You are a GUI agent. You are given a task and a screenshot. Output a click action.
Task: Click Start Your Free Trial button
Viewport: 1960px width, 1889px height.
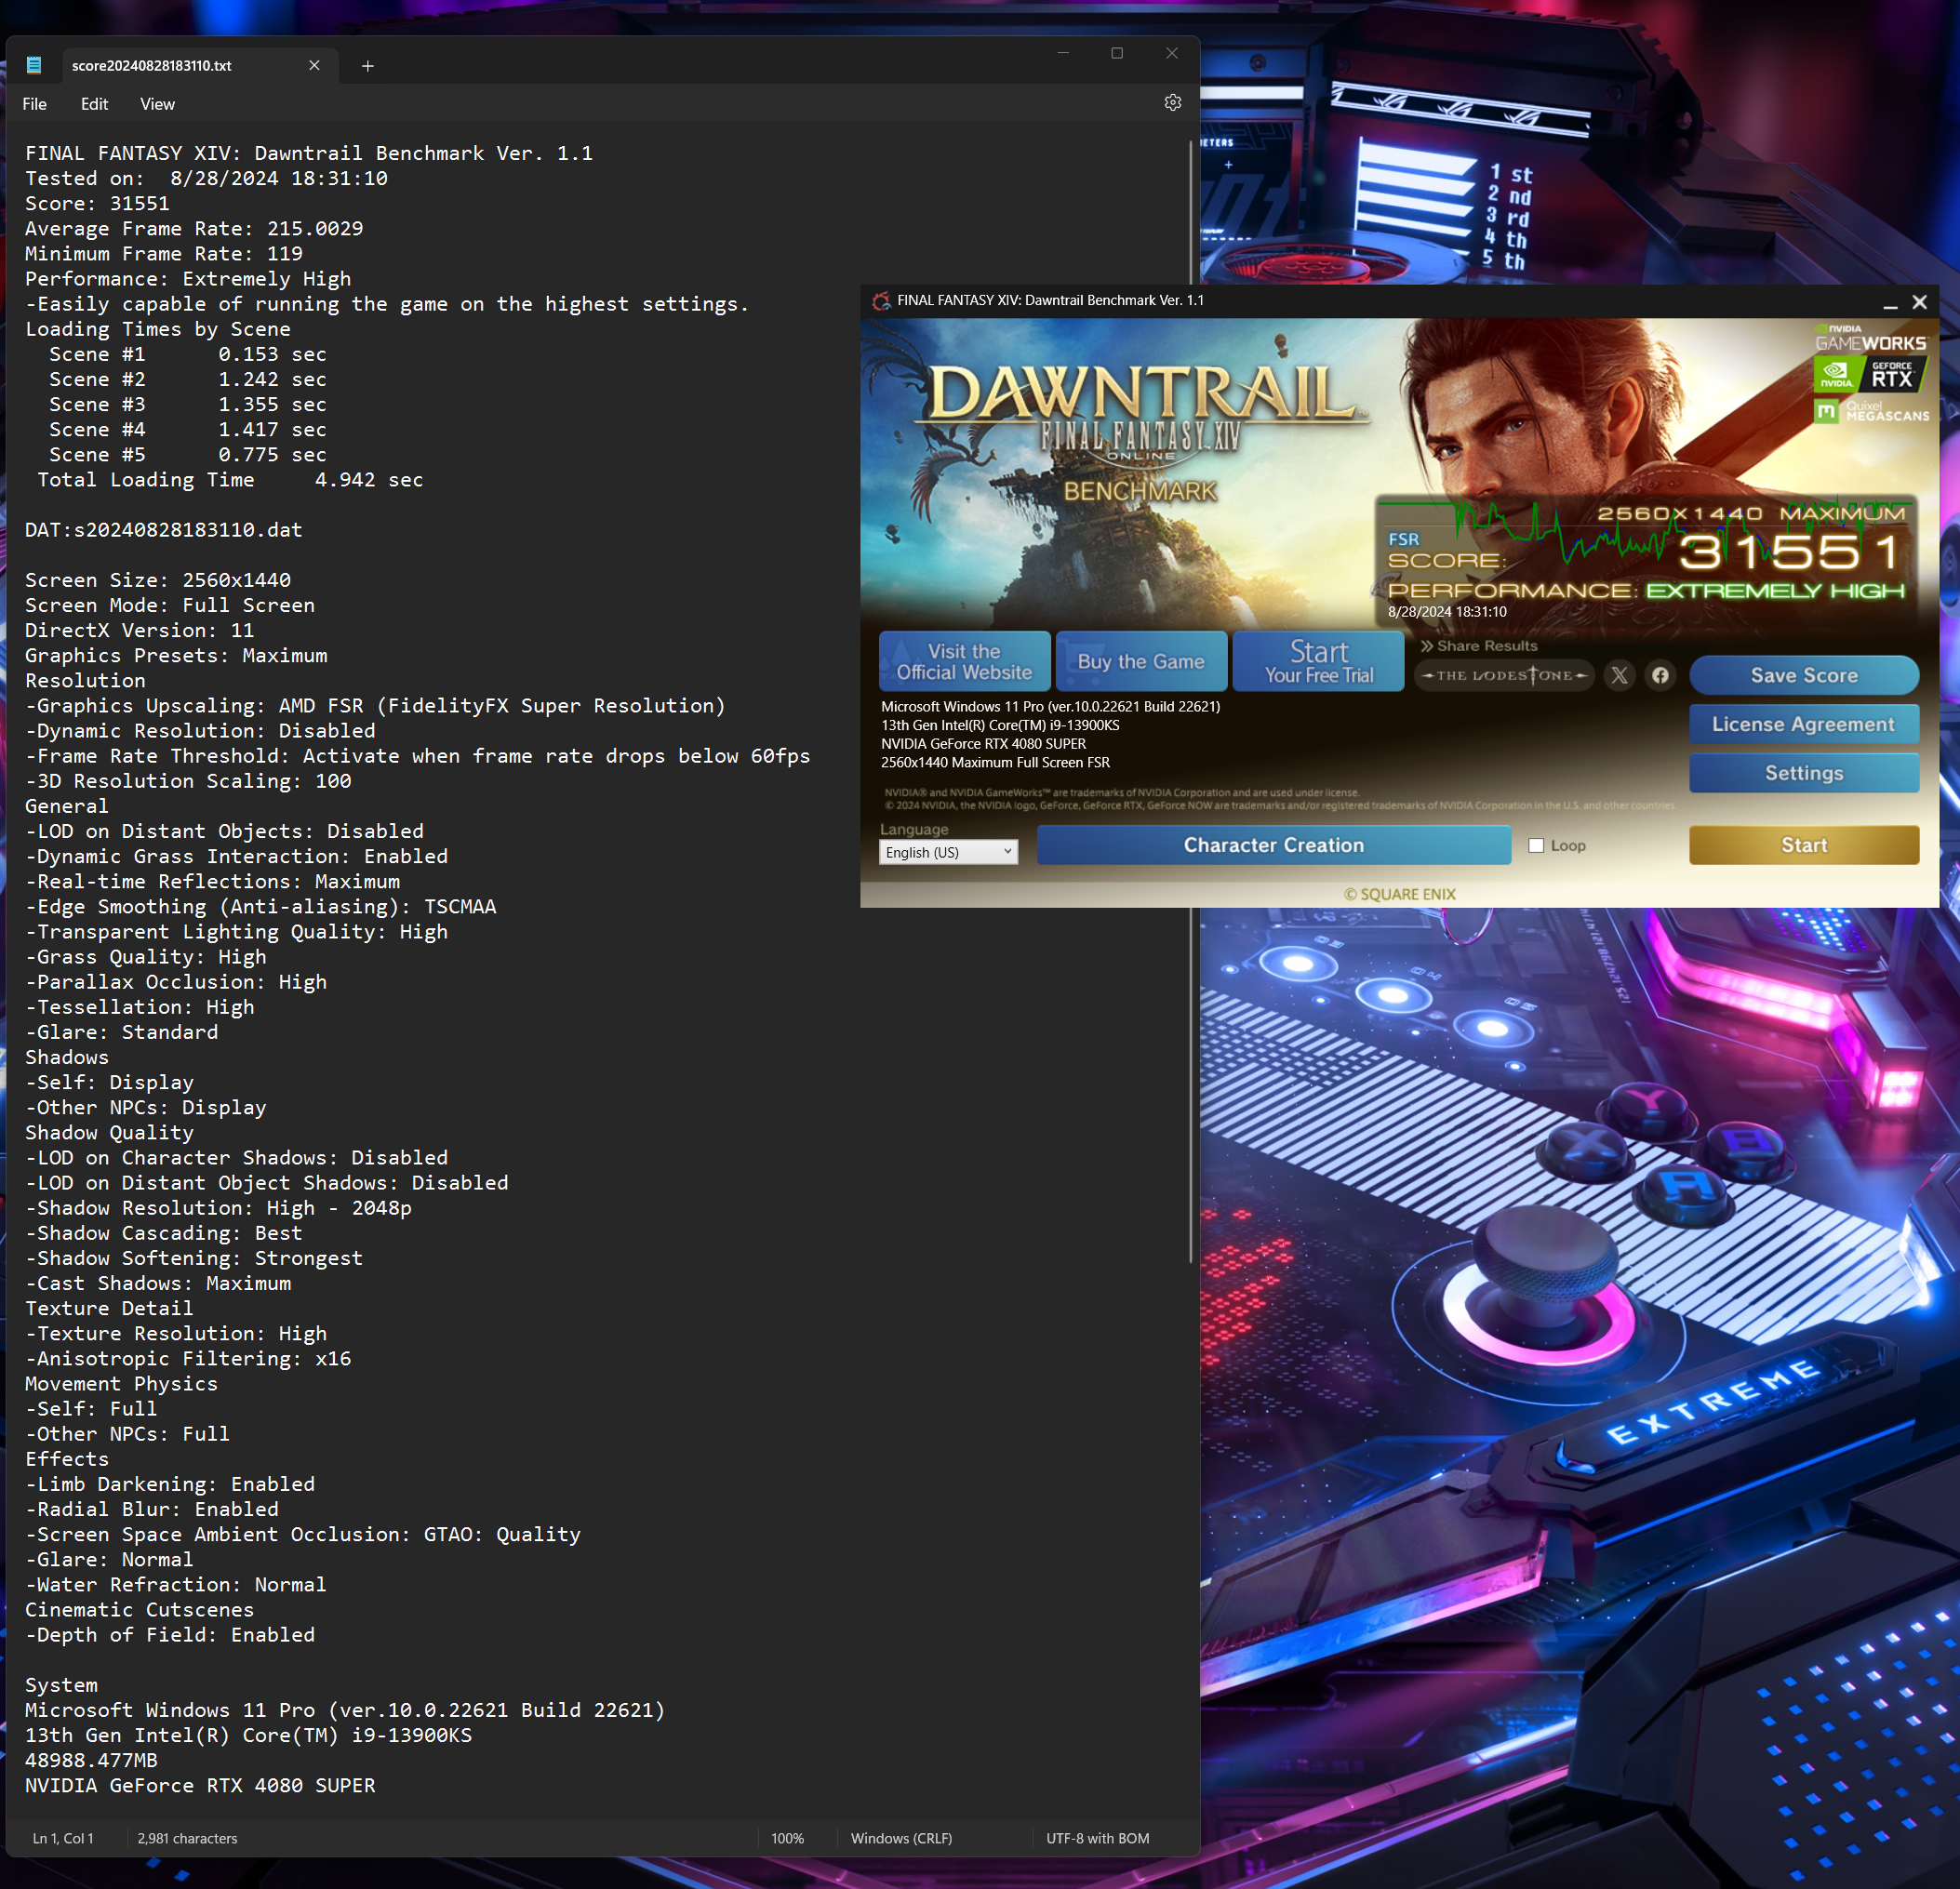click(x=1318, y=662)
